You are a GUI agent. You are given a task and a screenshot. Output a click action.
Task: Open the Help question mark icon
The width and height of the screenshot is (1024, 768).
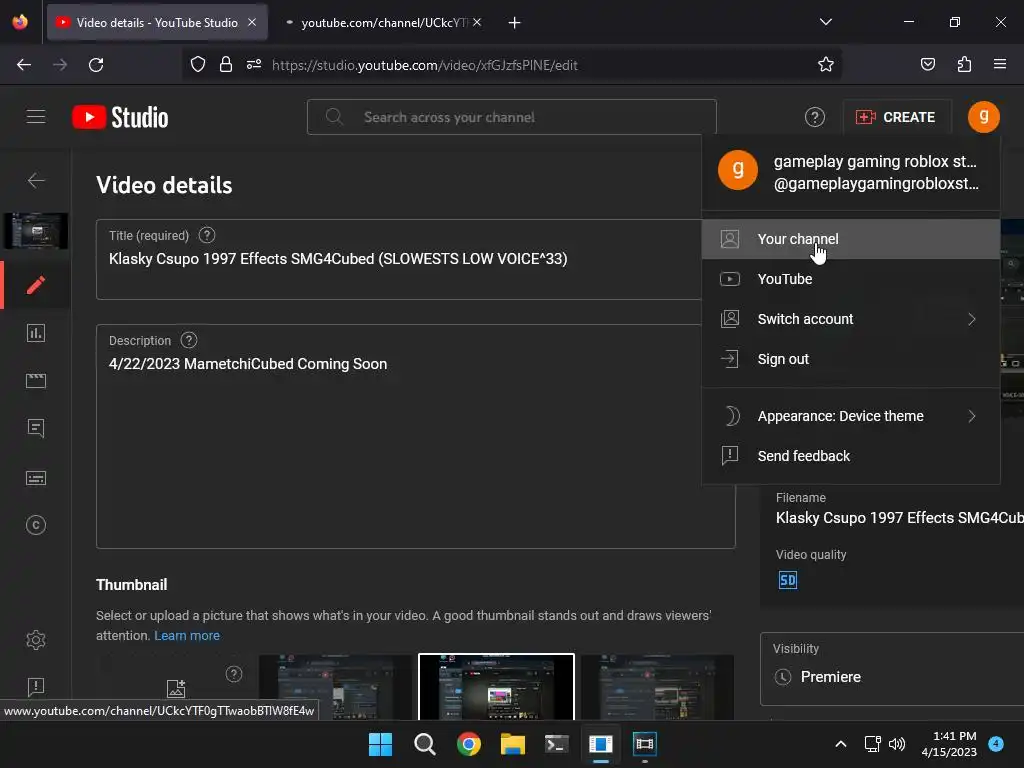pyautogui.click(x=814, y=118)
